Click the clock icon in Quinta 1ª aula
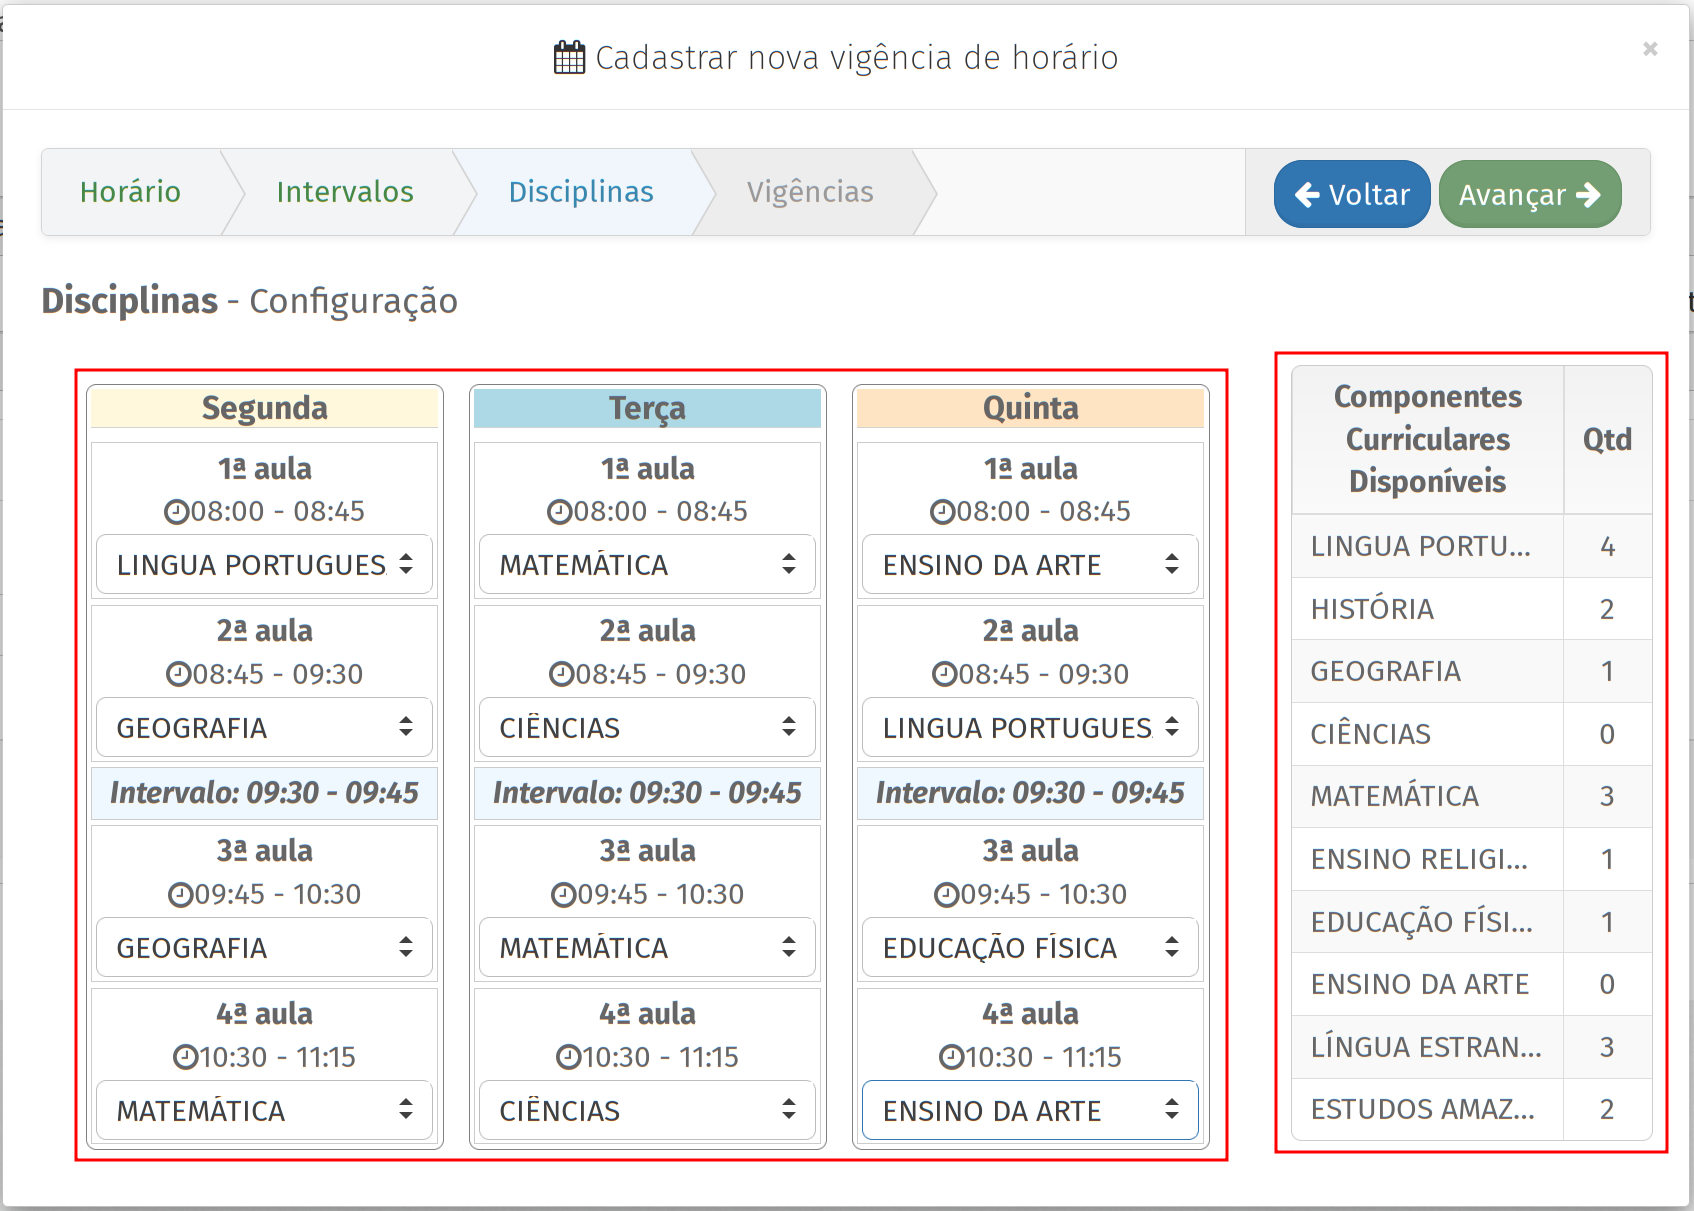This screenshot has width=1694, height=1211. coord(942,512)
